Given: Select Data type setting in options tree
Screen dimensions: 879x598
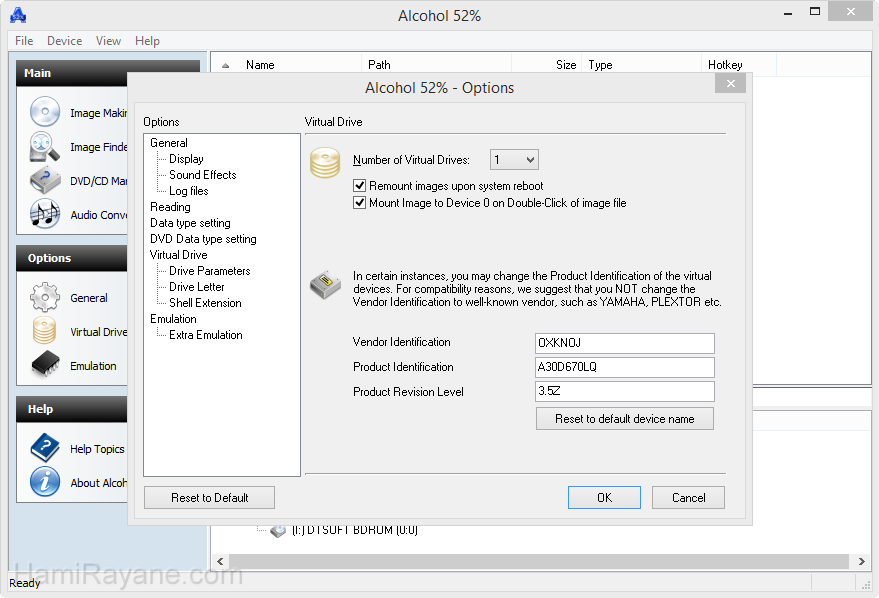Looking at the screenshot, I should pyautogui.click(x=190, y=223).
